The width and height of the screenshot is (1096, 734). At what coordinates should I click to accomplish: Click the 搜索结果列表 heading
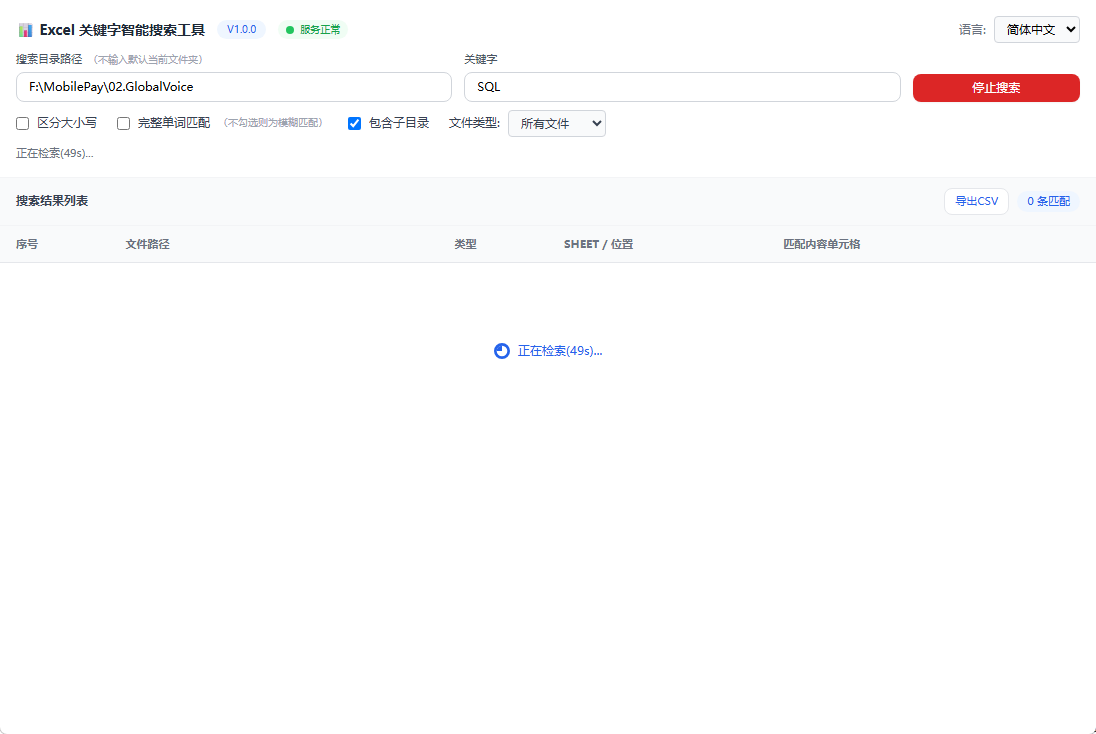pyautogui.click(x=52, y=201)
